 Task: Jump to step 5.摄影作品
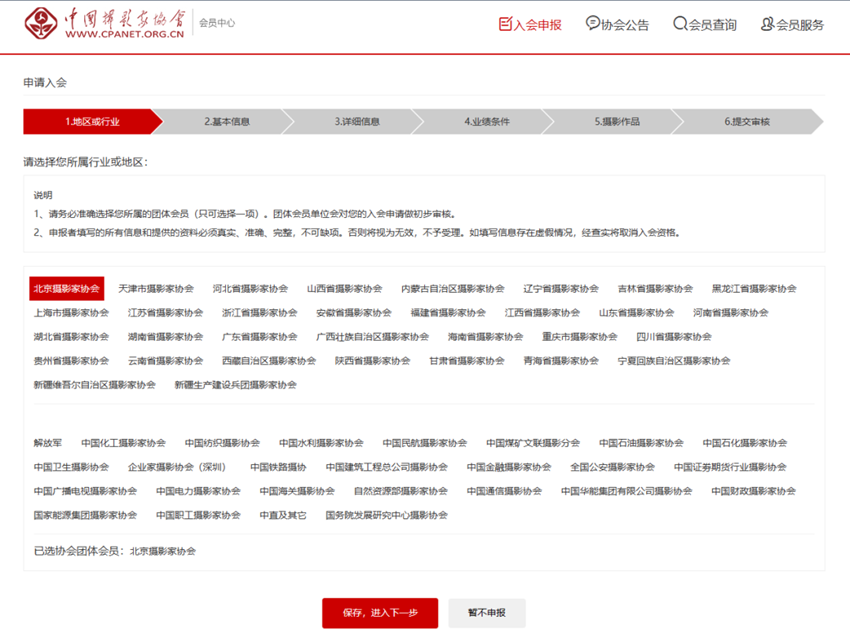[x=617, y=121]
